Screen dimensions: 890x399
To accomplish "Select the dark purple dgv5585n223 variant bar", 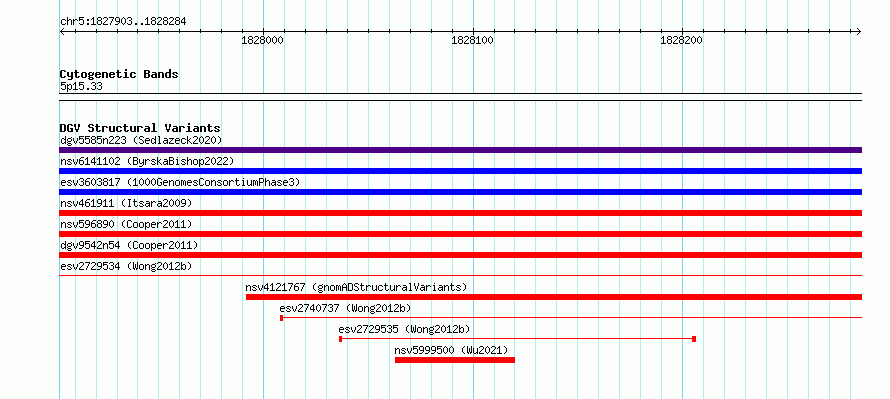I will pyautogui.click(x=460, y=150).
